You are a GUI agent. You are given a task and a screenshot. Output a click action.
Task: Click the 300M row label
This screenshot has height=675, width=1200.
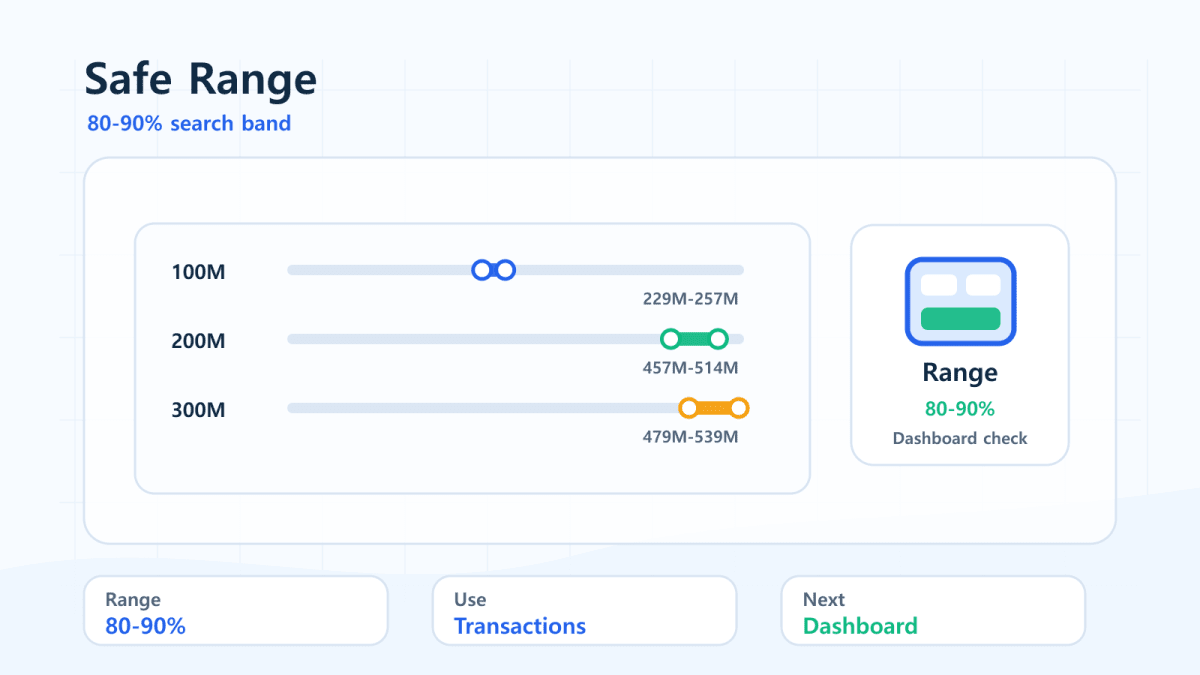coord(198,410)
